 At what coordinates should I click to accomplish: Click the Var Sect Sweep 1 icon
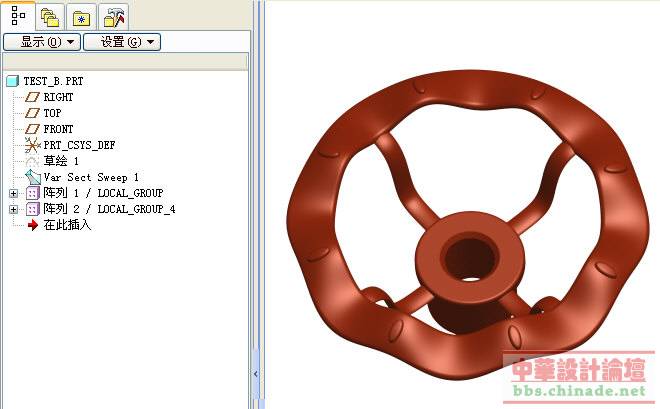click(x=31, y=177)
